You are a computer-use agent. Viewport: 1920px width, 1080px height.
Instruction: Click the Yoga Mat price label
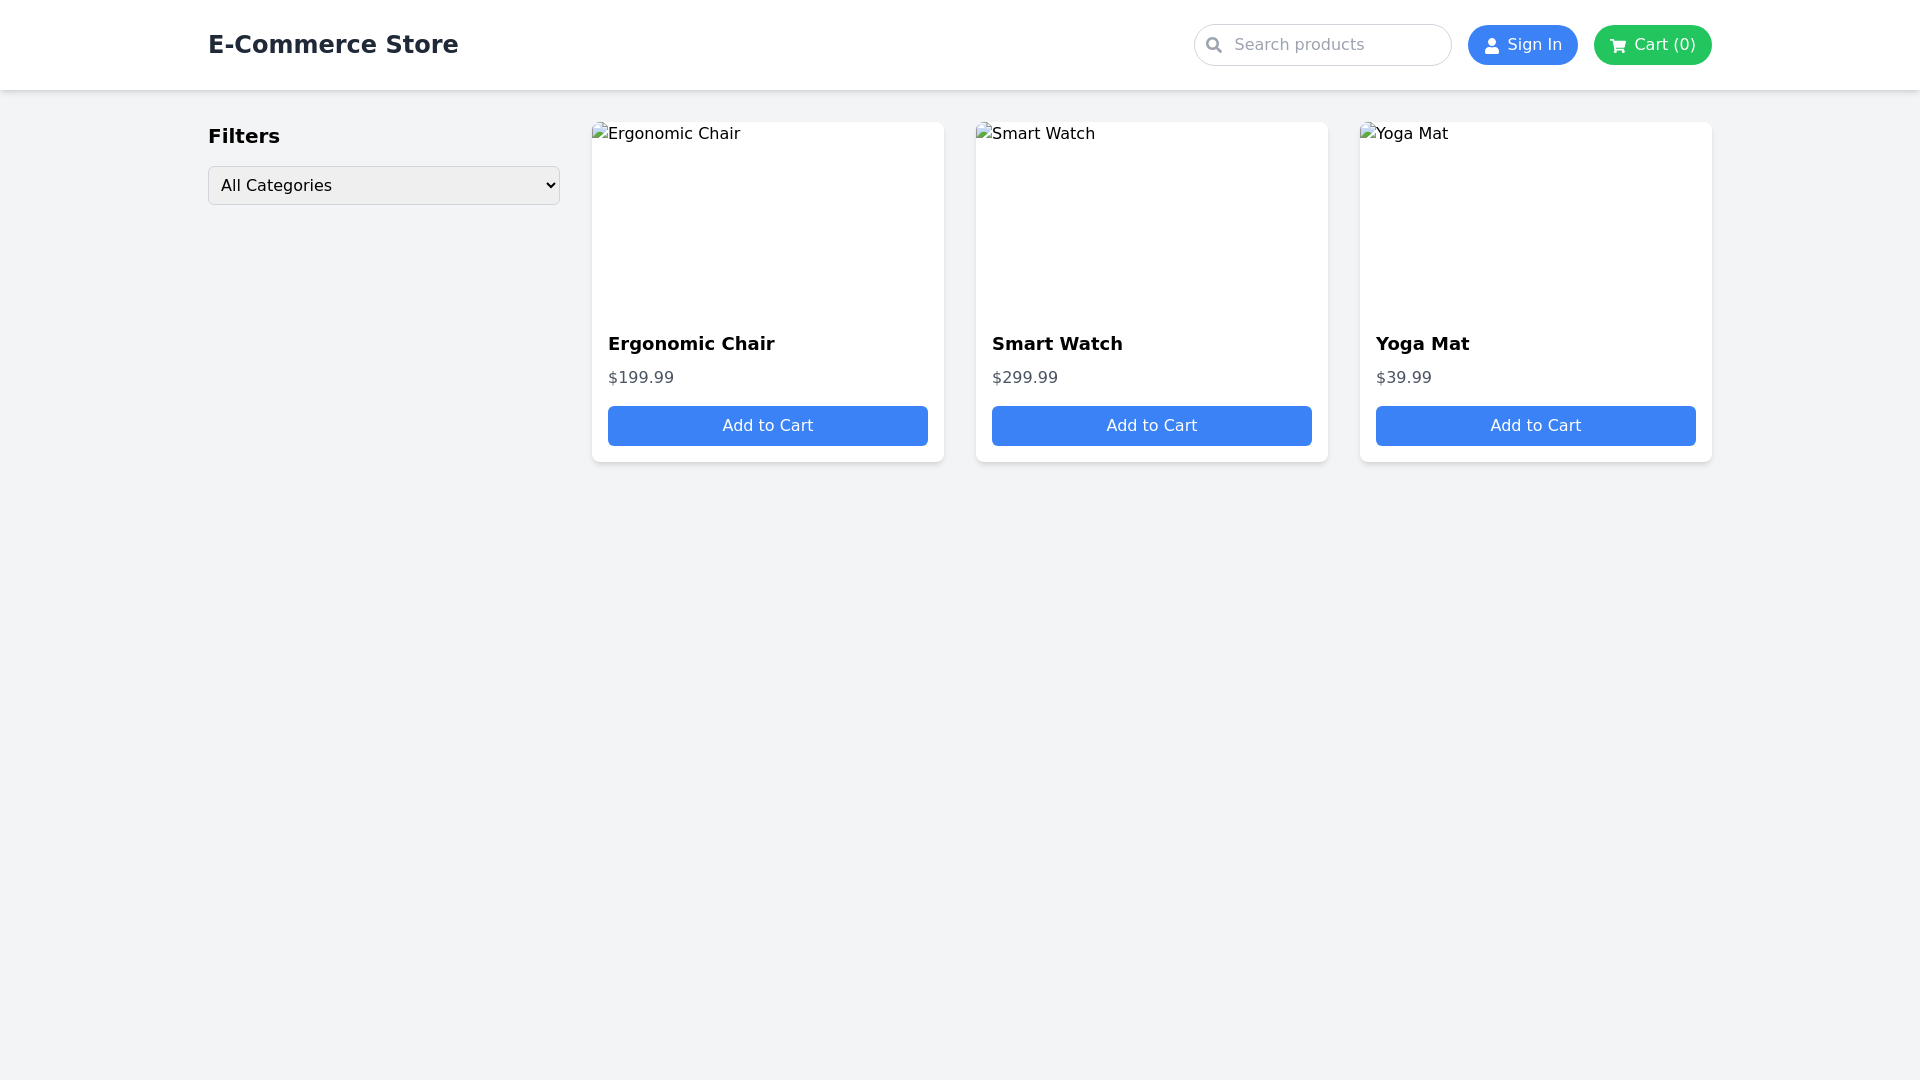click(x=1403, y=377)
